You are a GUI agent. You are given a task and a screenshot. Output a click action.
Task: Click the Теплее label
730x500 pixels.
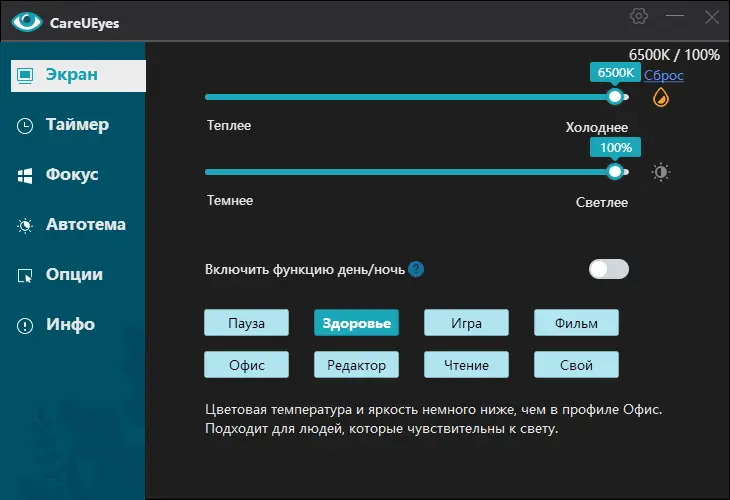[229, 126]
